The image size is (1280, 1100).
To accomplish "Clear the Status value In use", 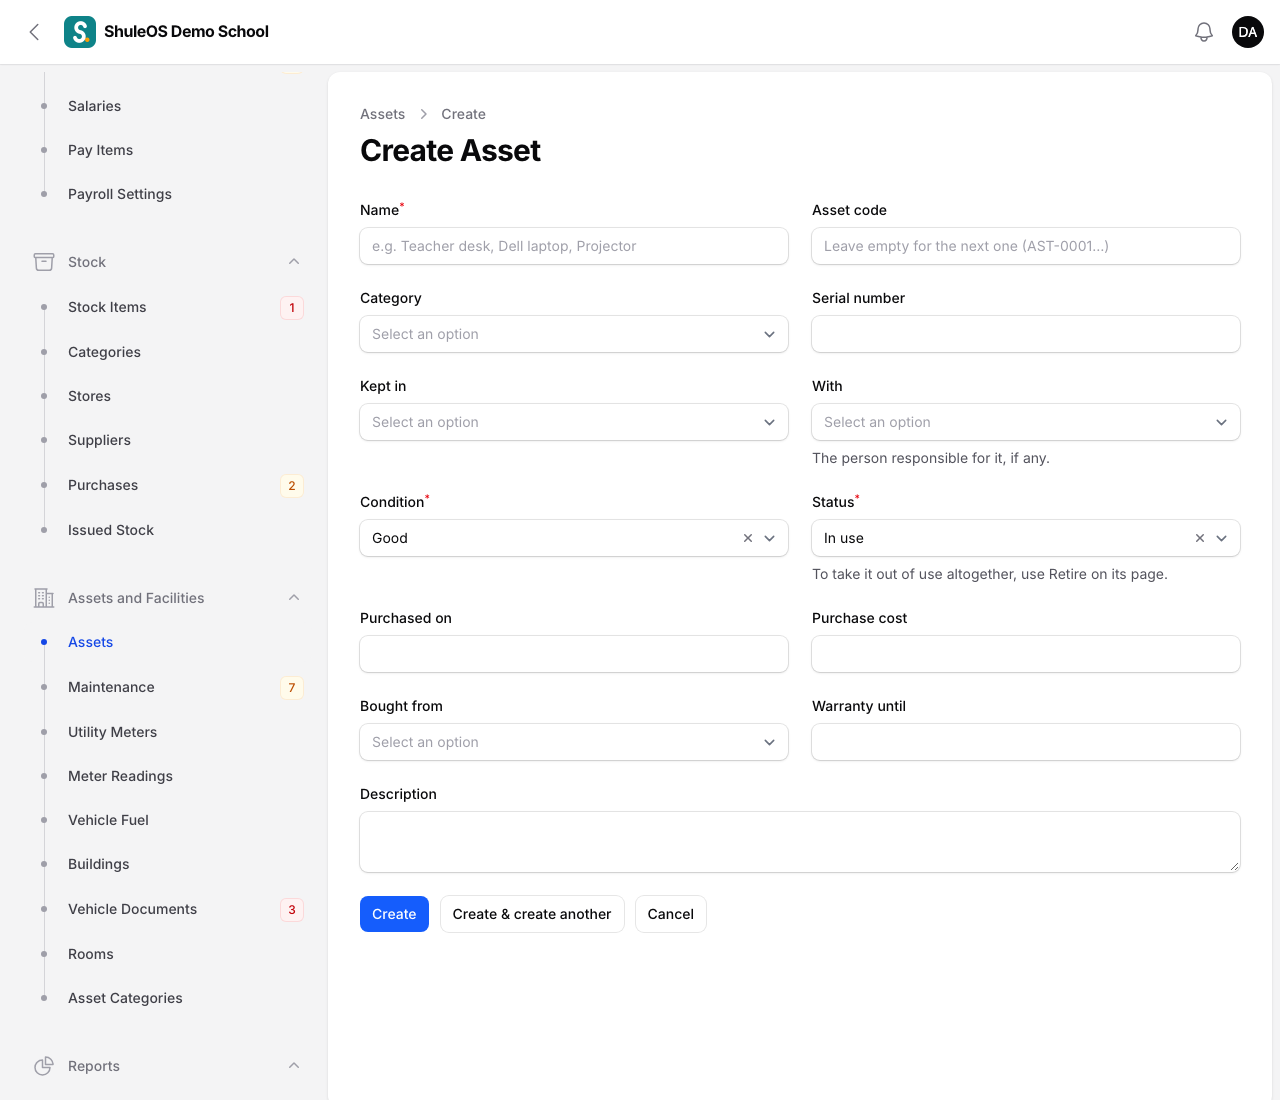I will [1200, 538].
